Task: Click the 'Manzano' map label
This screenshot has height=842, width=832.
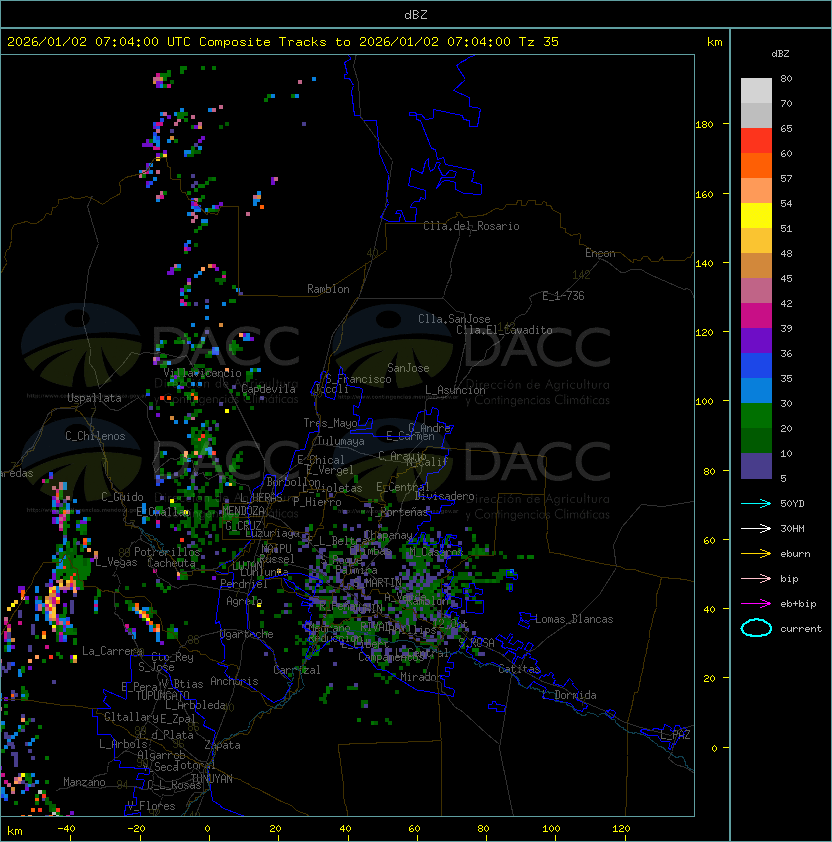Action: [x=84, y=782]
